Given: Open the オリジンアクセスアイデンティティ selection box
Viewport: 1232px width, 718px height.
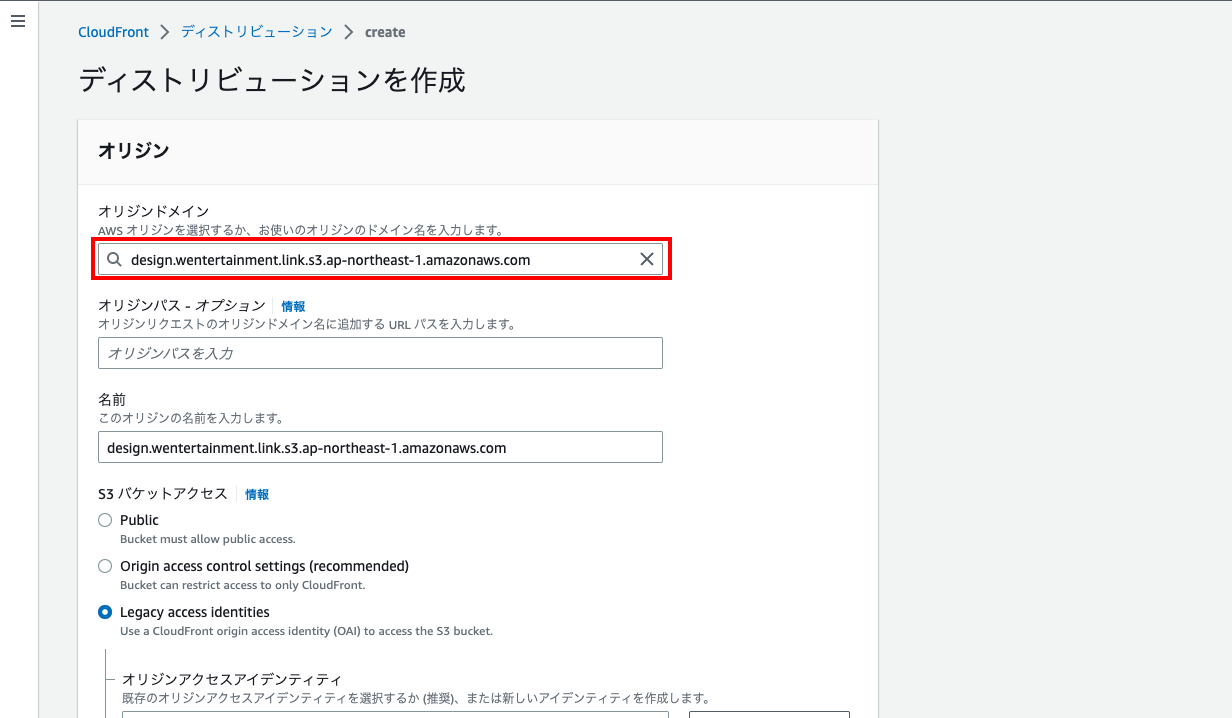Looking at the screenshot, I should [395, 714].
